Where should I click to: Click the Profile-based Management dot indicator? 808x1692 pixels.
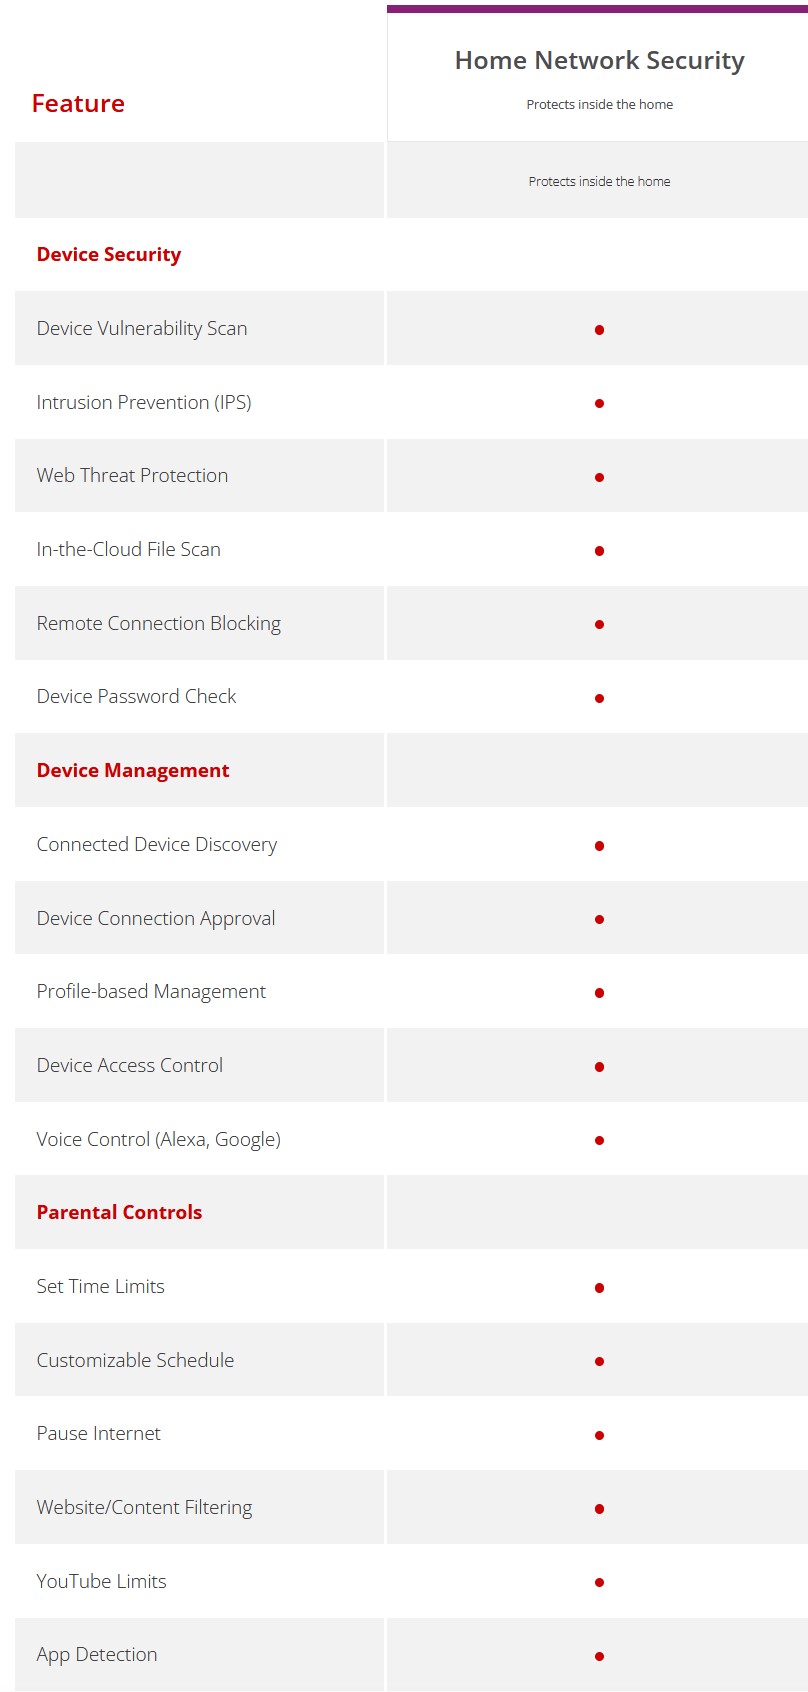599,993
